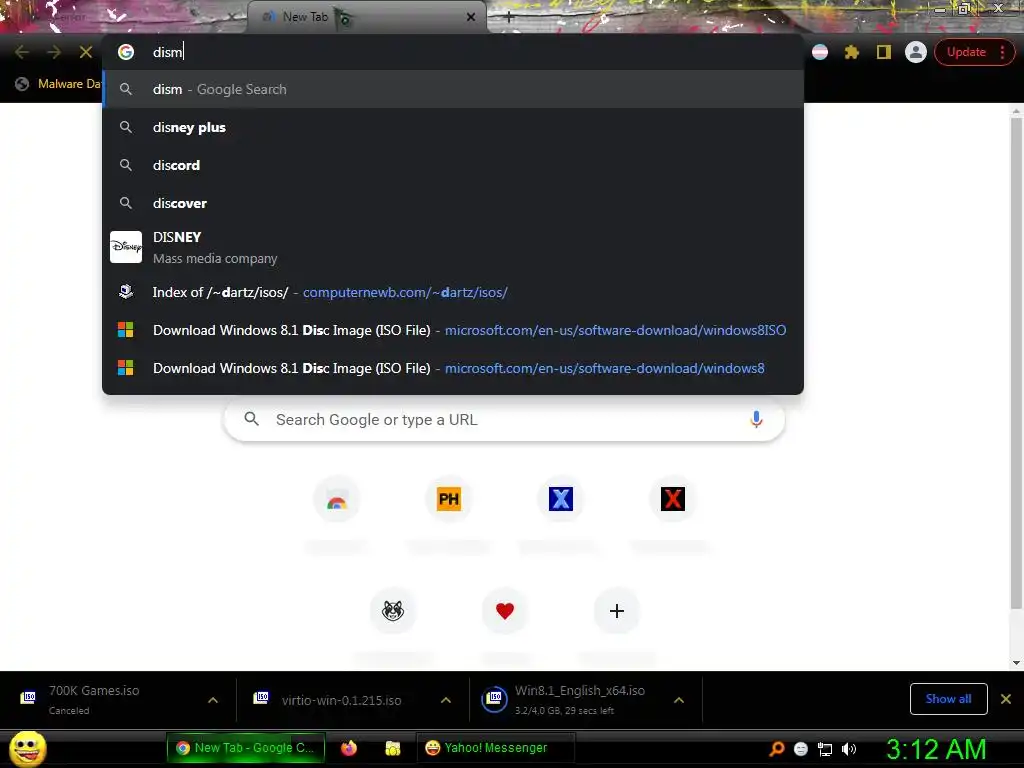Click the Win8.1_English_x64.iso download progress icon
Image resolution: width=1024 pixels, height=768 pixels.
point(494,699)
